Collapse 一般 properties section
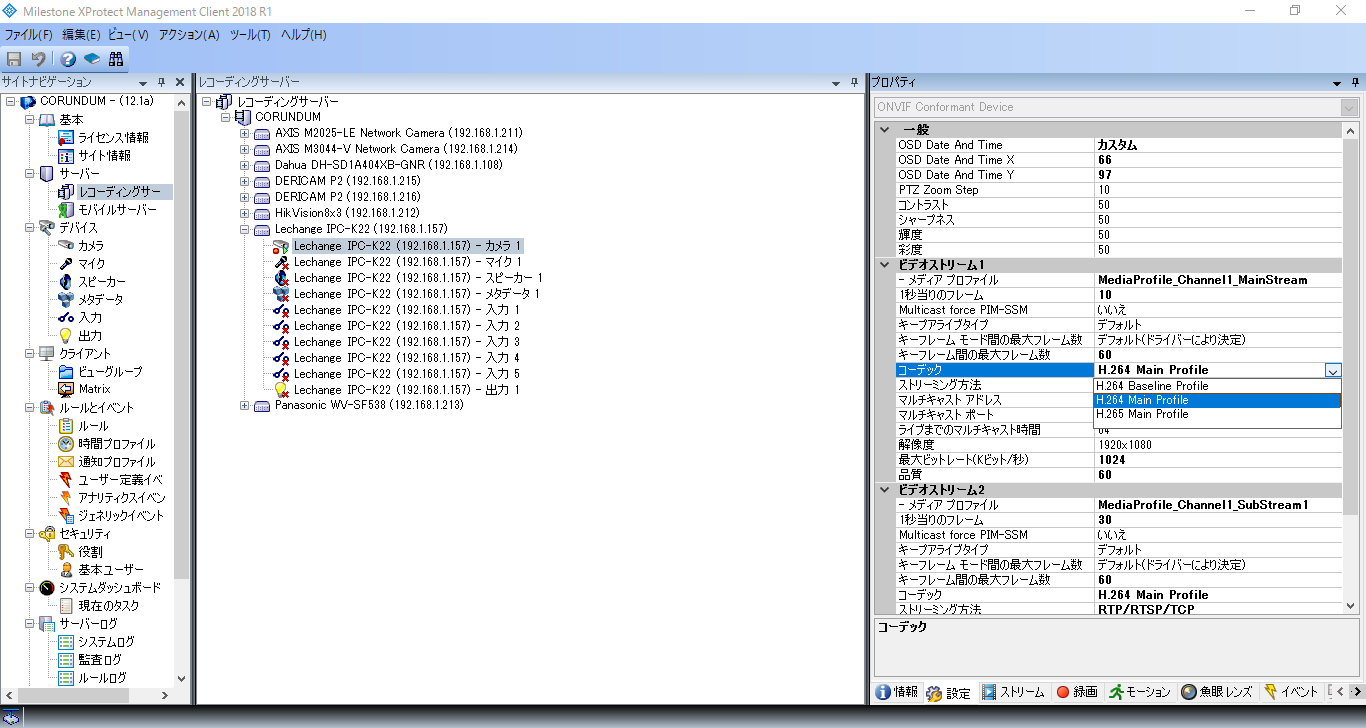The image size is (1366, 728). pyautogui.click(x=884, y=130)
